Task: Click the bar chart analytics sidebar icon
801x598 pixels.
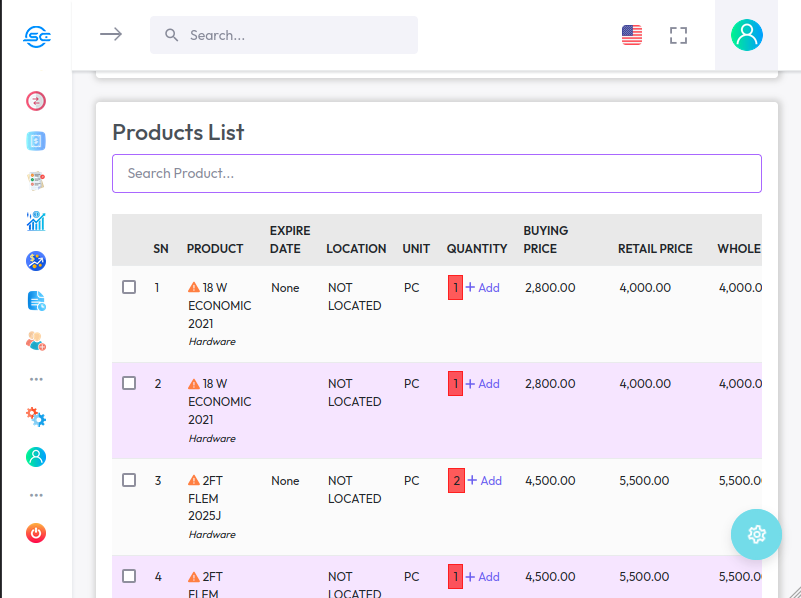Action: tap(36, 221)
